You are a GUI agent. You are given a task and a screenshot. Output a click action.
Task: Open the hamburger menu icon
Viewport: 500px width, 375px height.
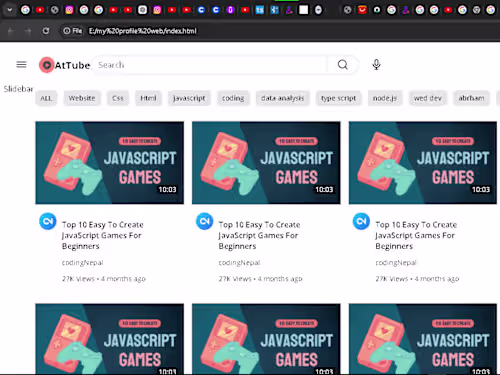[21, 64]
